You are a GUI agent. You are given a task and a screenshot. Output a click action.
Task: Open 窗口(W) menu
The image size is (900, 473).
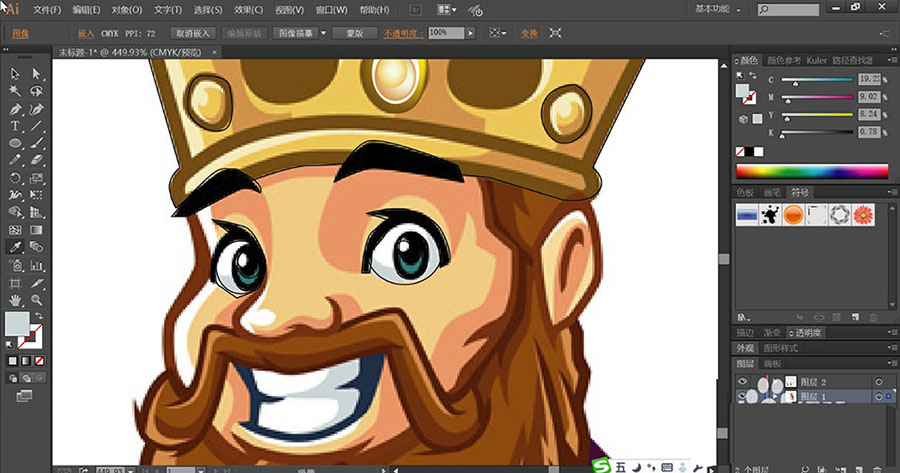pyautogui.click(x=331, y=10)
